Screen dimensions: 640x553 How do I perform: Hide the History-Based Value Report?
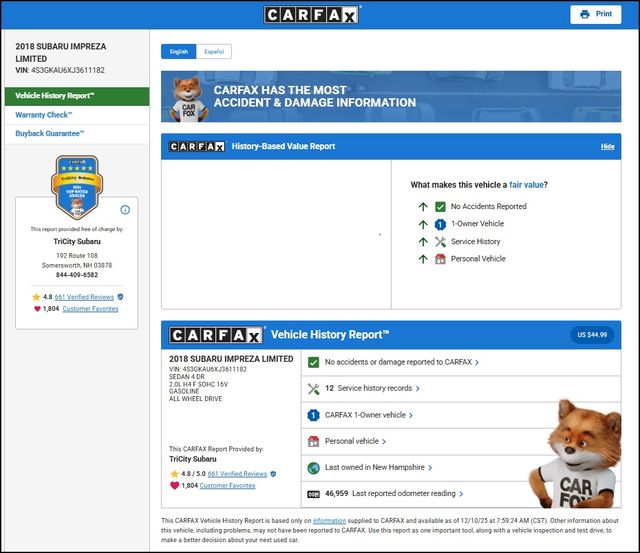(x=607, y=147)
